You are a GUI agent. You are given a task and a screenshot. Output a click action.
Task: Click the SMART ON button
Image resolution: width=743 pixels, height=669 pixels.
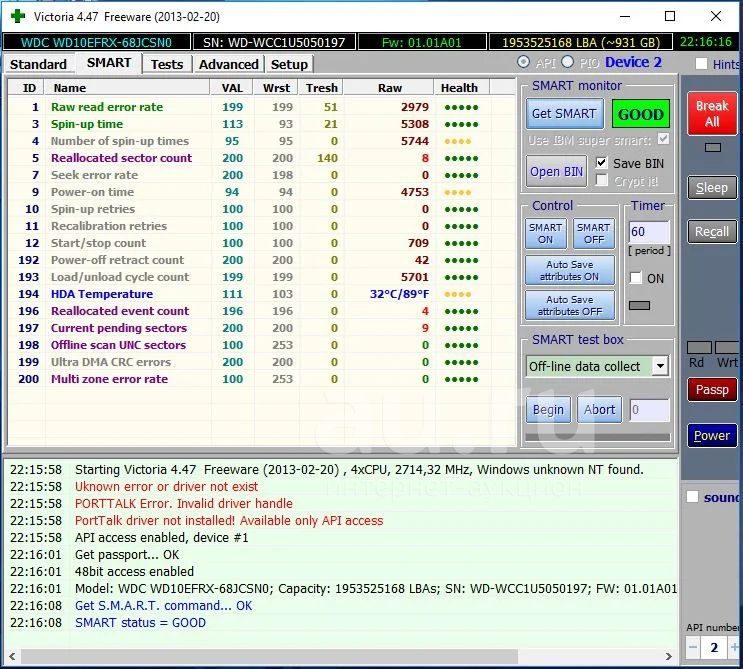click(545, 233)
